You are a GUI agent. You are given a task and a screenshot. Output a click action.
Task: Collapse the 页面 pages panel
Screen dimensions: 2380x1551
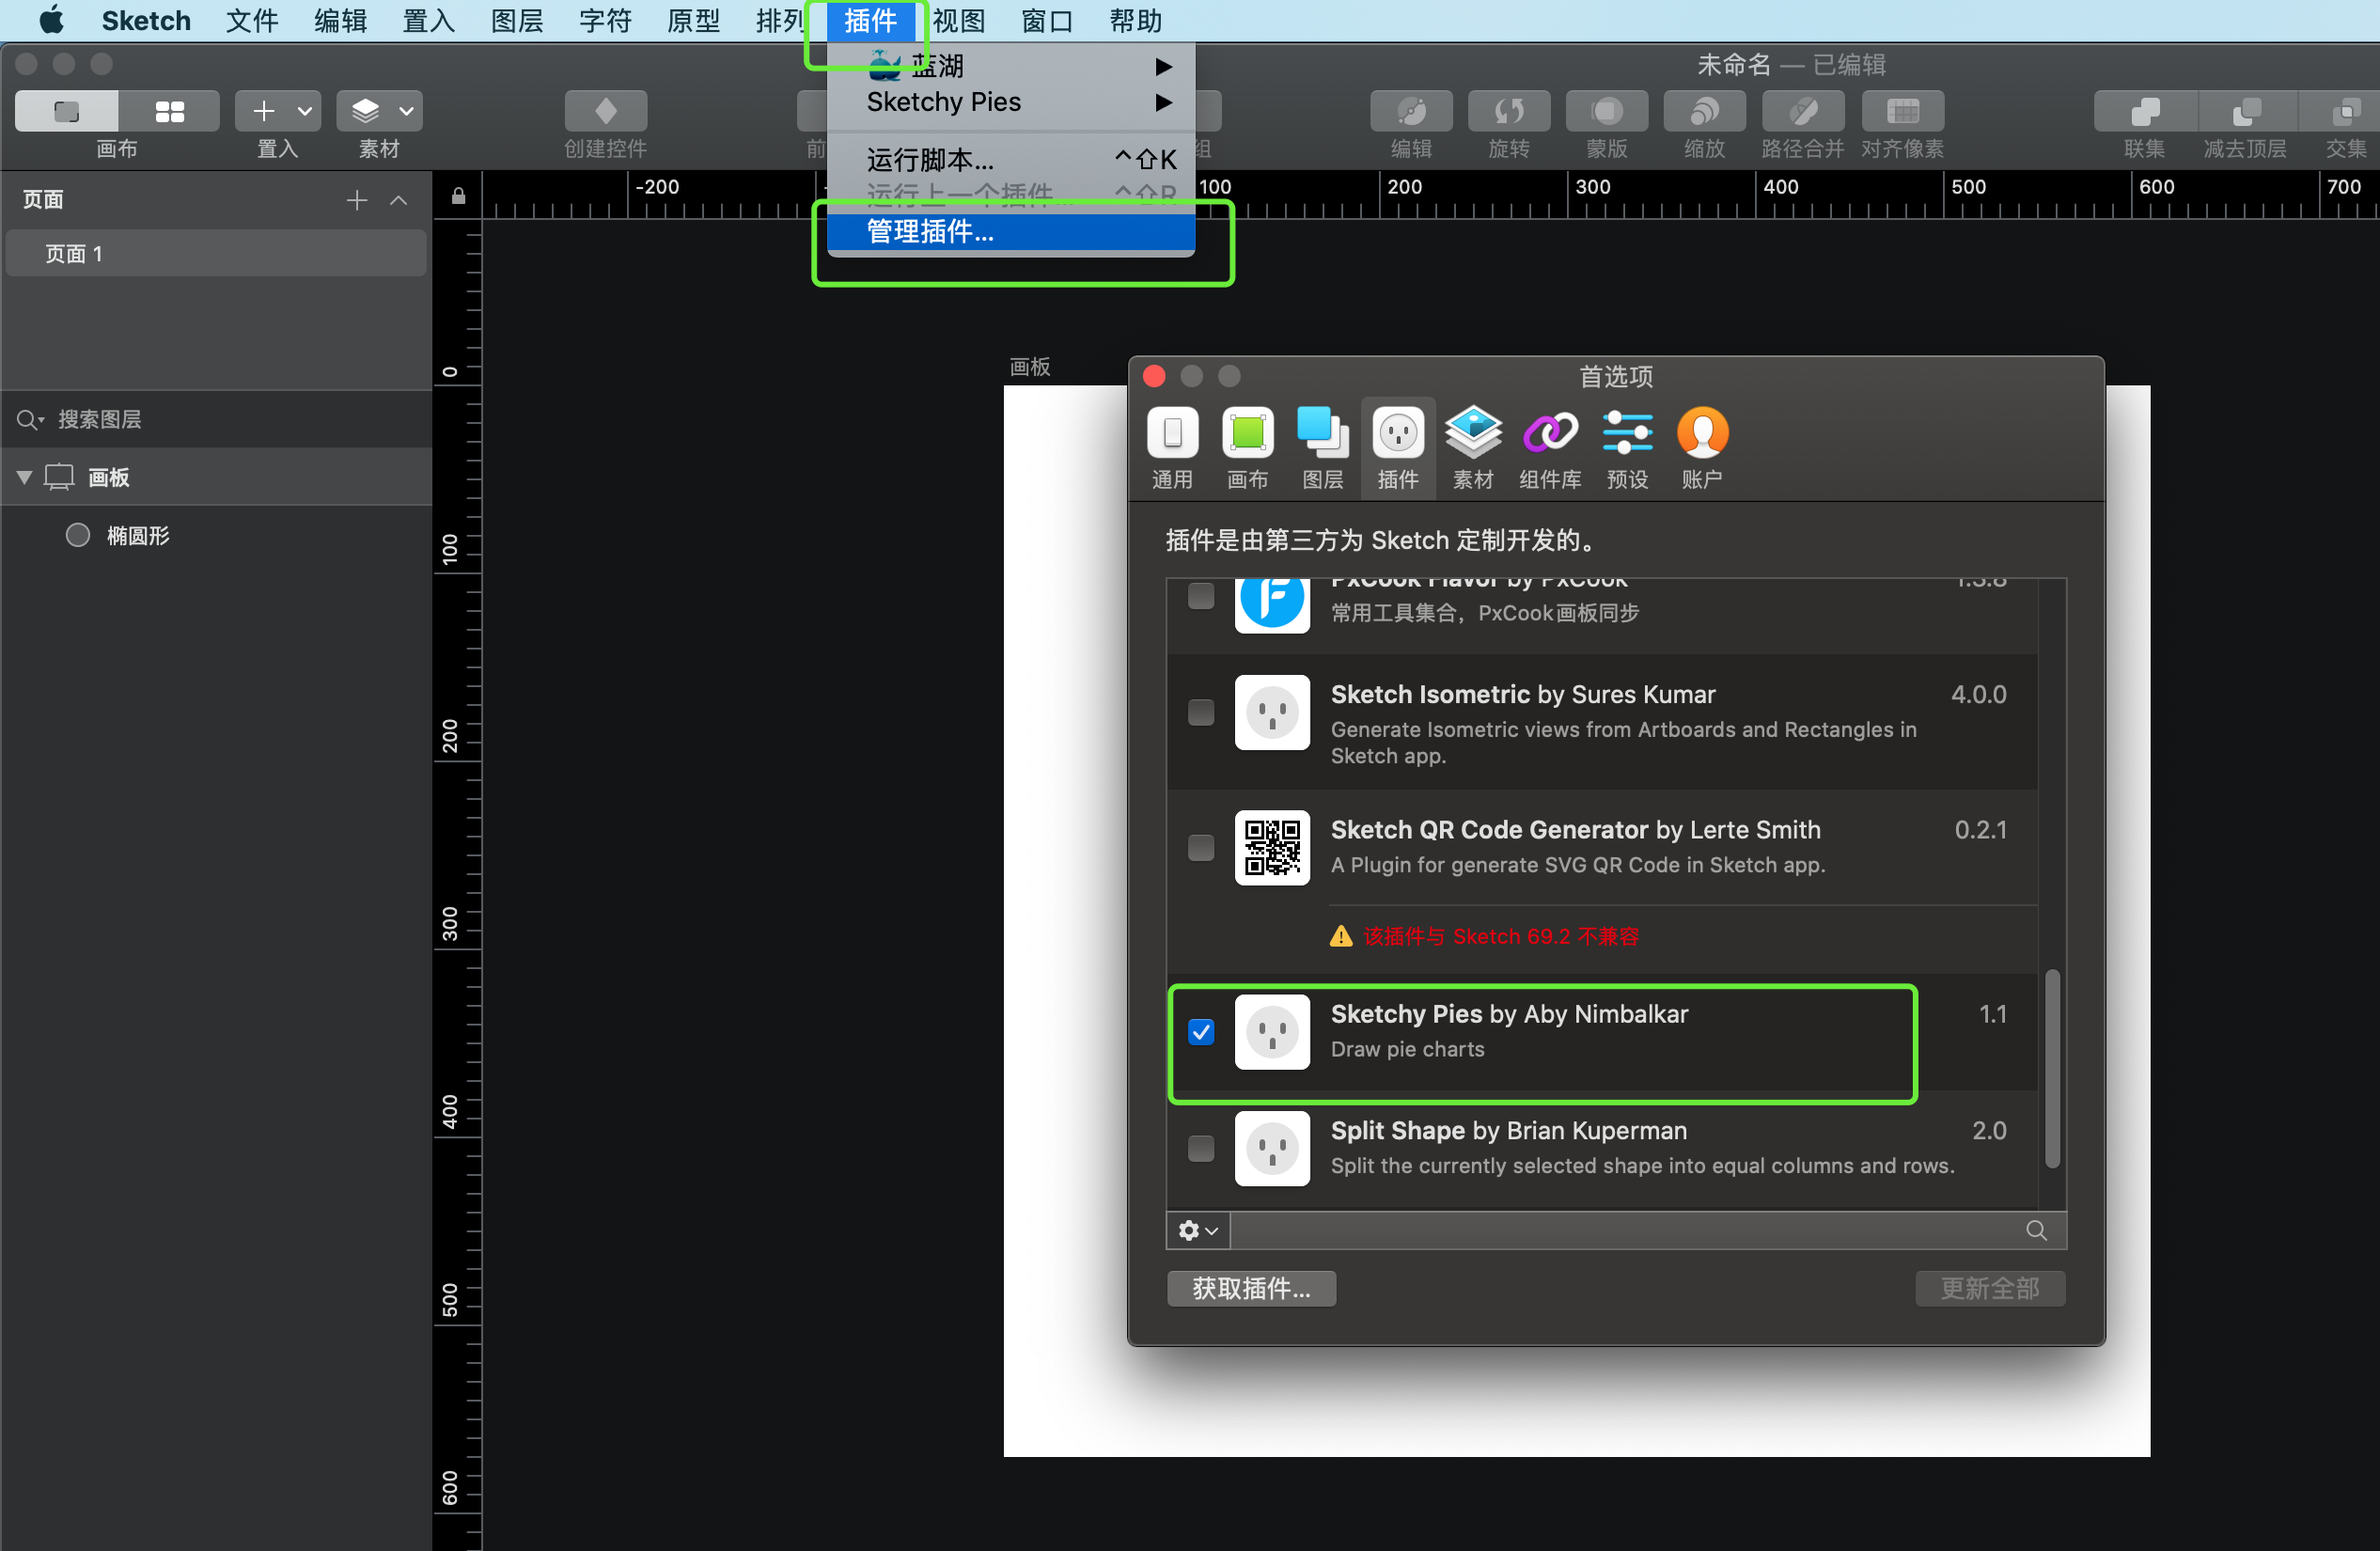[x=398, y=200]
